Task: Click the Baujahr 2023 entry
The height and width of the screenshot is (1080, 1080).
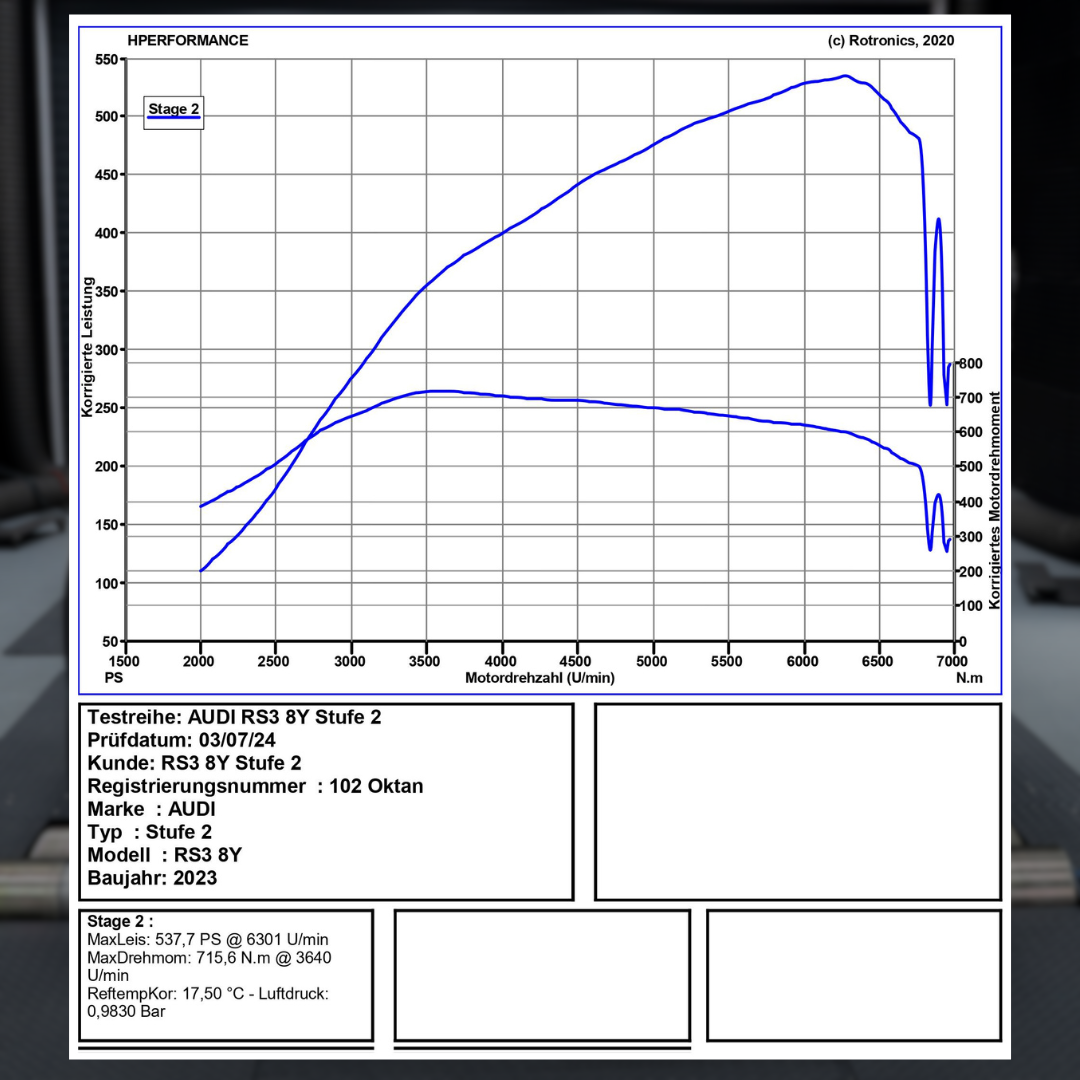Action: (152, 878)
